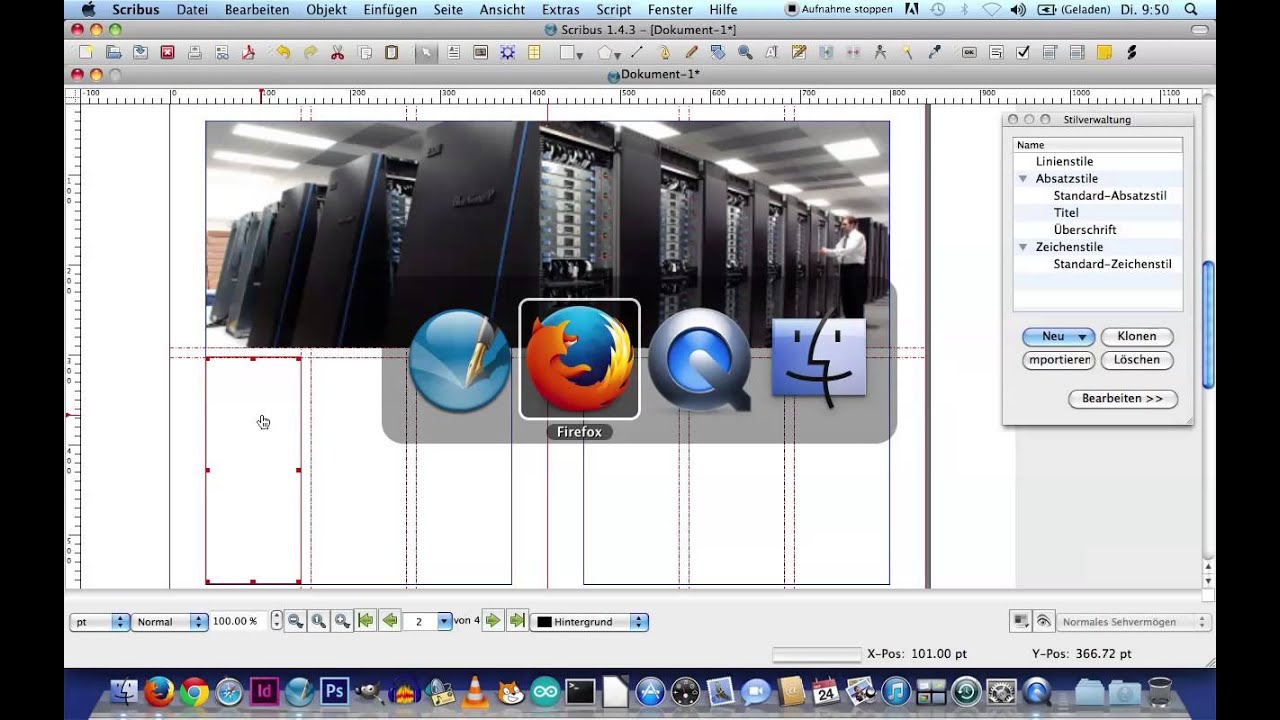The width and height of the screenshot is (1280, 720).
Task: Open the Fenster menu
Action: (x=670, y=9)
